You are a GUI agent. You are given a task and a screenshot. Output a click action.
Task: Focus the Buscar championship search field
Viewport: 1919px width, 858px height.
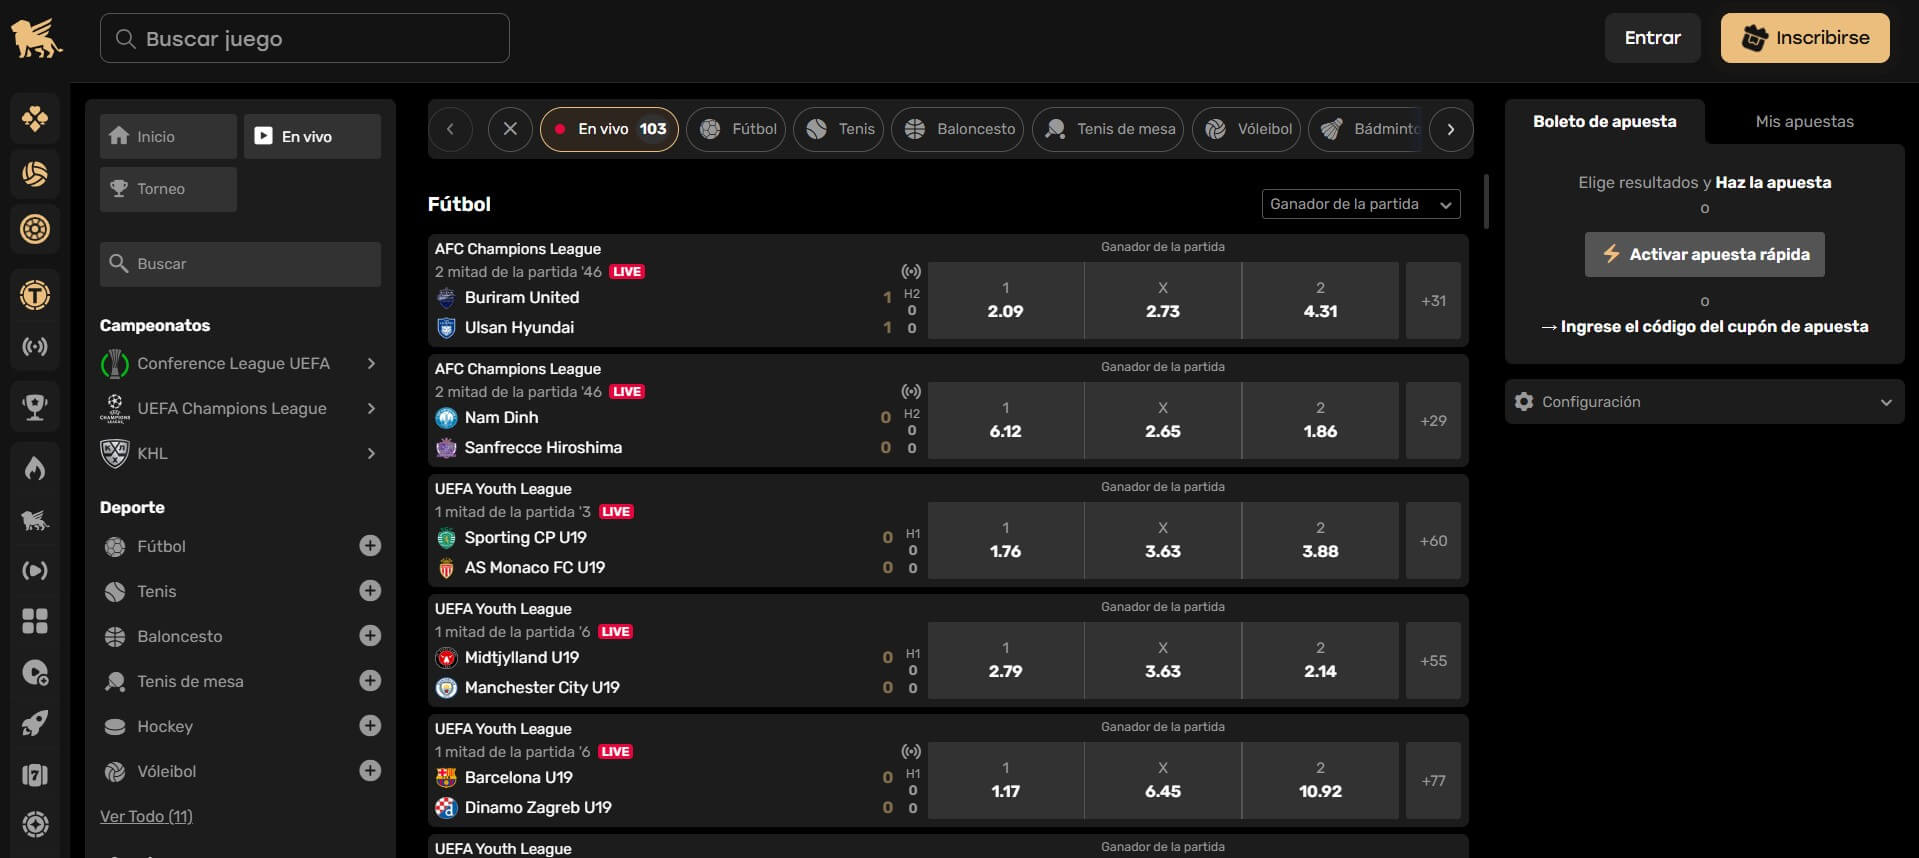[x=240, y=264]
